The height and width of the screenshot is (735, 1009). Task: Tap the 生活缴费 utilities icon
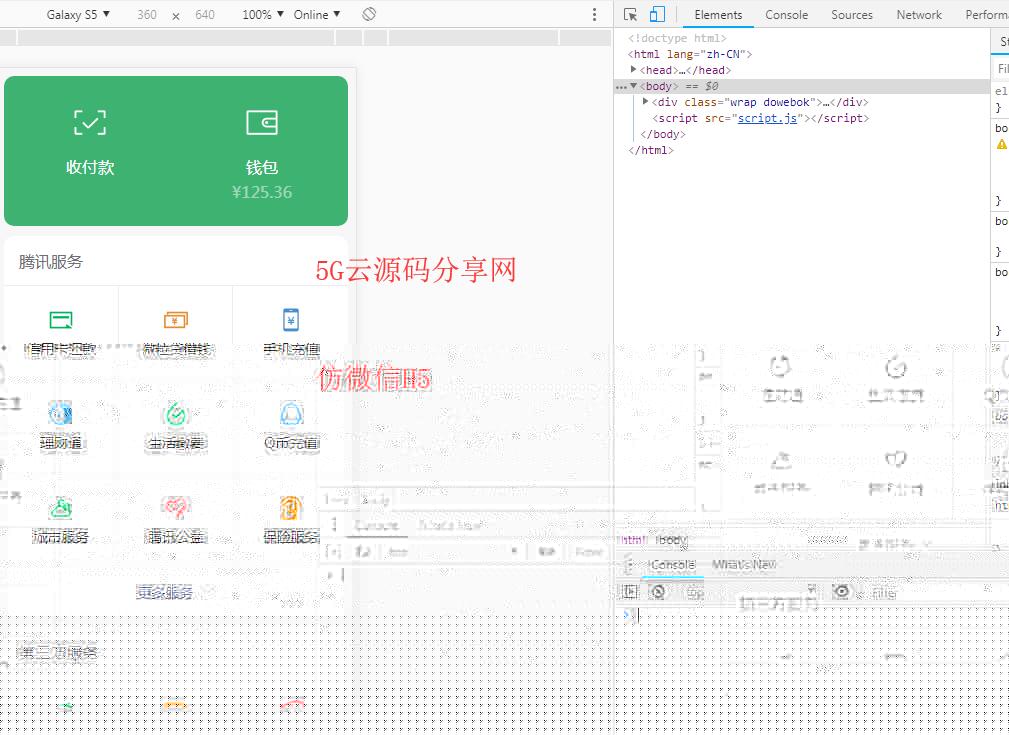(x=176, y=413)
